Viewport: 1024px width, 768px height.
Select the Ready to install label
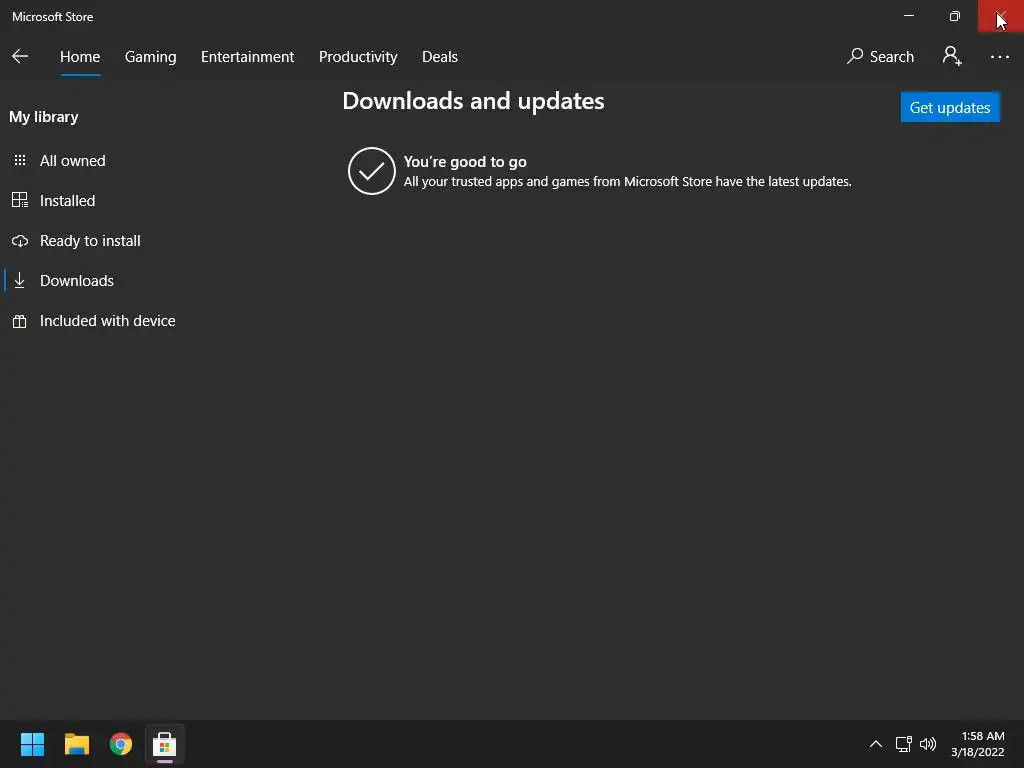click(90, 241)
